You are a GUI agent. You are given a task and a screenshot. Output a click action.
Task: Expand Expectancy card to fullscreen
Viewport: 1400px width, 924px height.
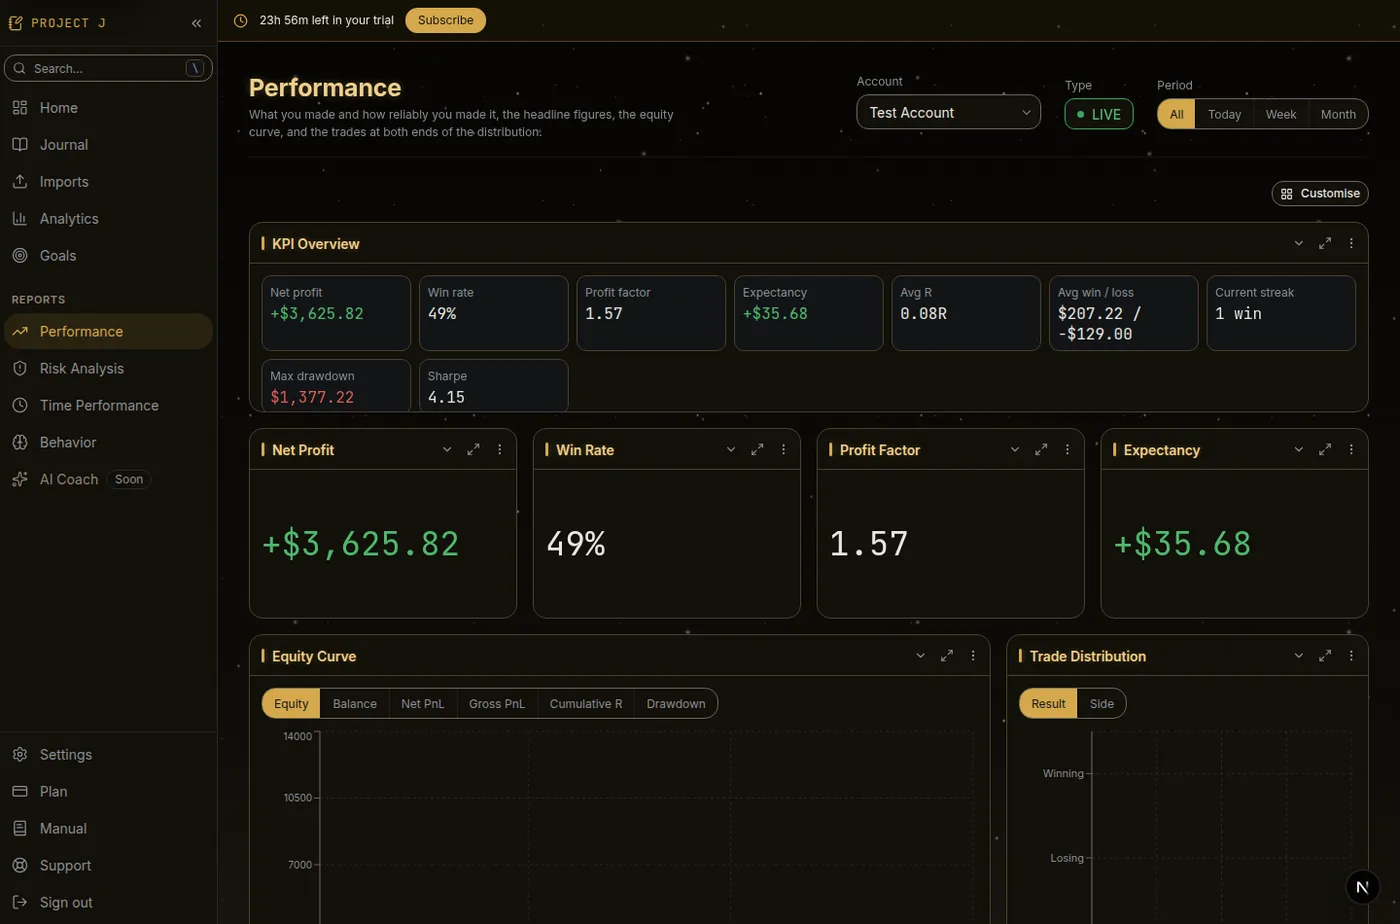[1325, 450]
